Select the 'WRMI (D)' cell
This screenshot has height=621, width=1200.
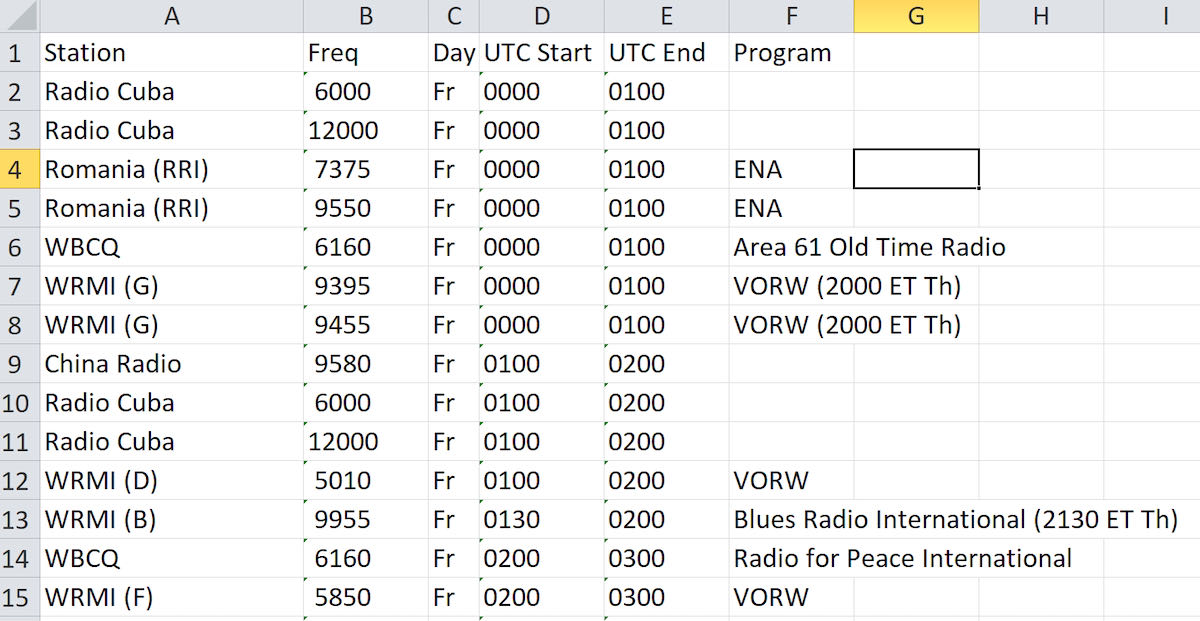pyautogui.click(x=172, y=481)
